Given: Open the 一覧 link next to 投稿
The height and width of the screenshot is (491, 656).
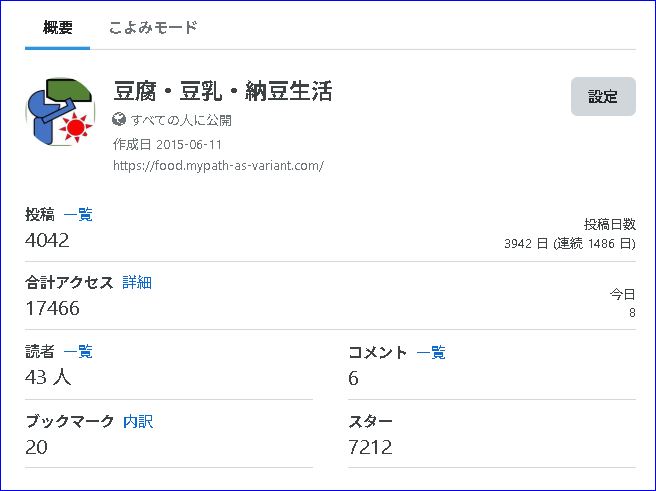Looking at the screenshot, I should click(78, 215).
